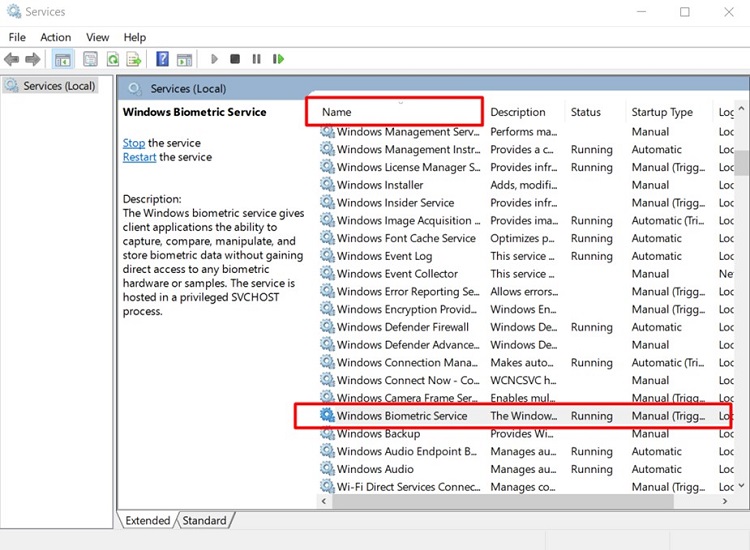The height and width of the screenshot is (550, 750).
Task: Open the Action menu
Action: [55, 37]
